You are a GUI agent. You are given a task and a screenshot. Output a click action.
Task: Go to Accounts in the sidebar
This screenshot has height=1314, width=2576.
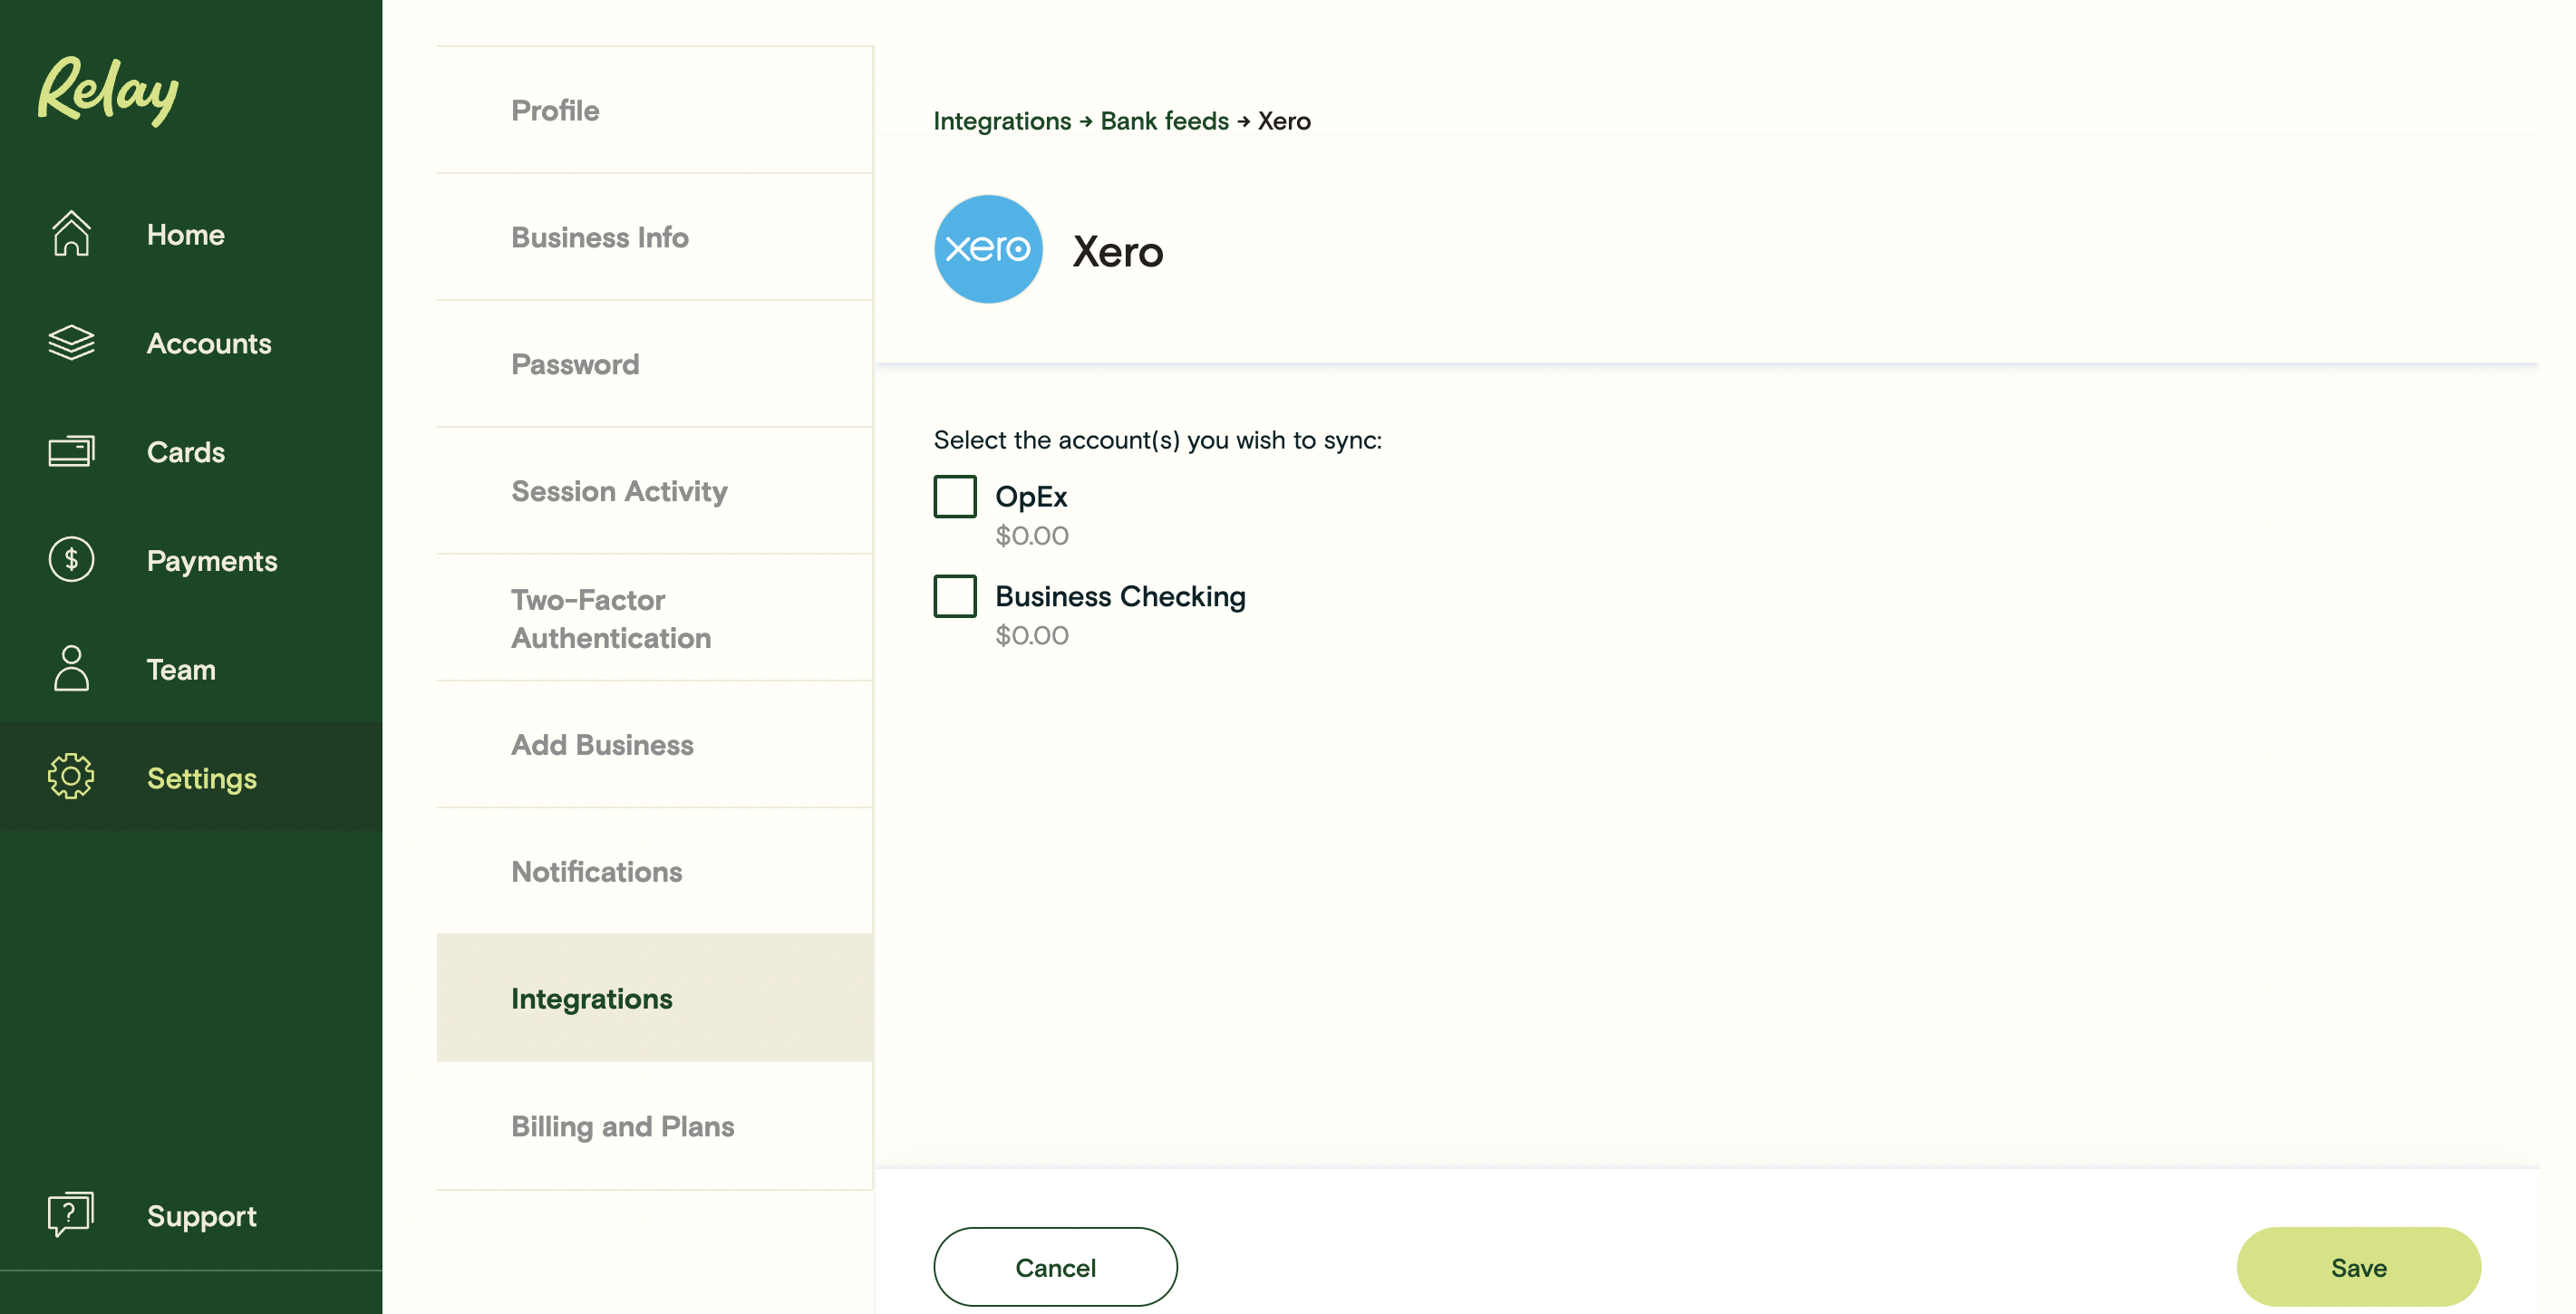pyautogui.click(x=209, y=343)
